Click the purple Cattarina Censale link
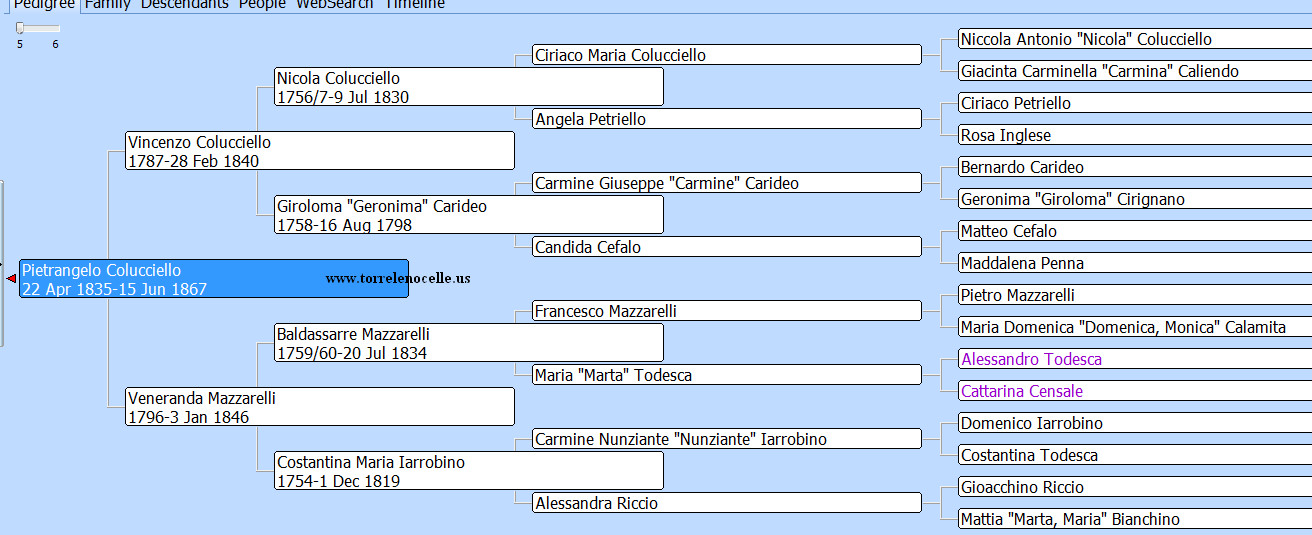This screenshot has height=535, width=1312. pos(1021,391)
